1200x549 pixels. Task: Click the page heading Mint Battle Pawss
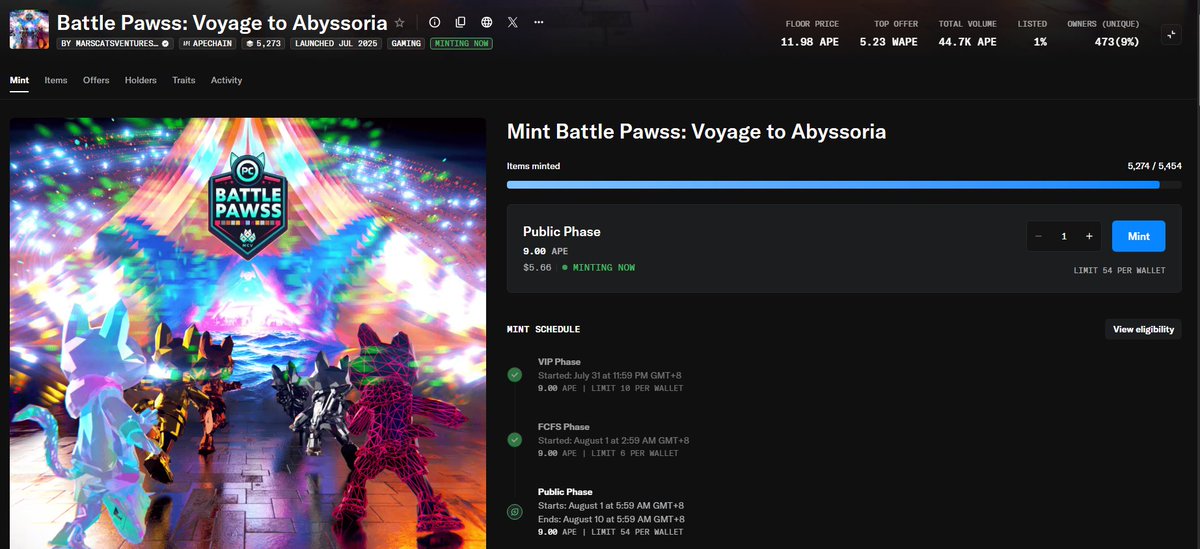tap(696, 131)
